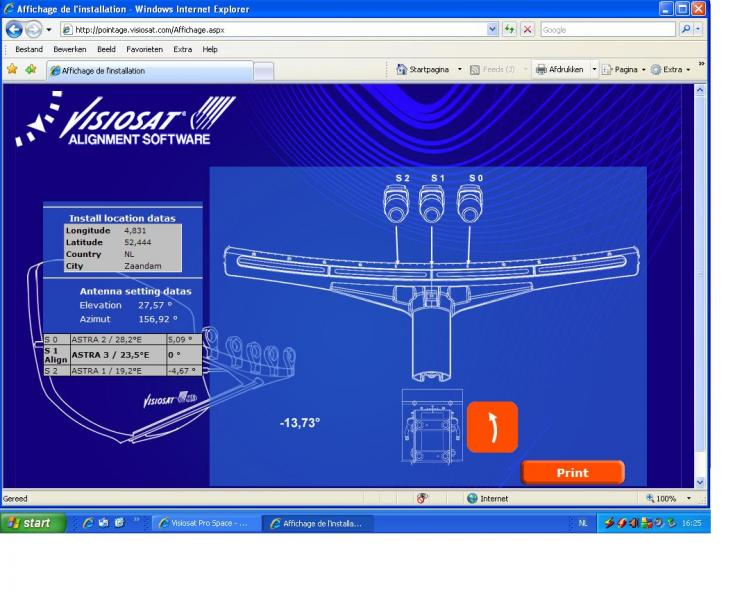Expand the address bar URL dropdown

pos(492,30)
